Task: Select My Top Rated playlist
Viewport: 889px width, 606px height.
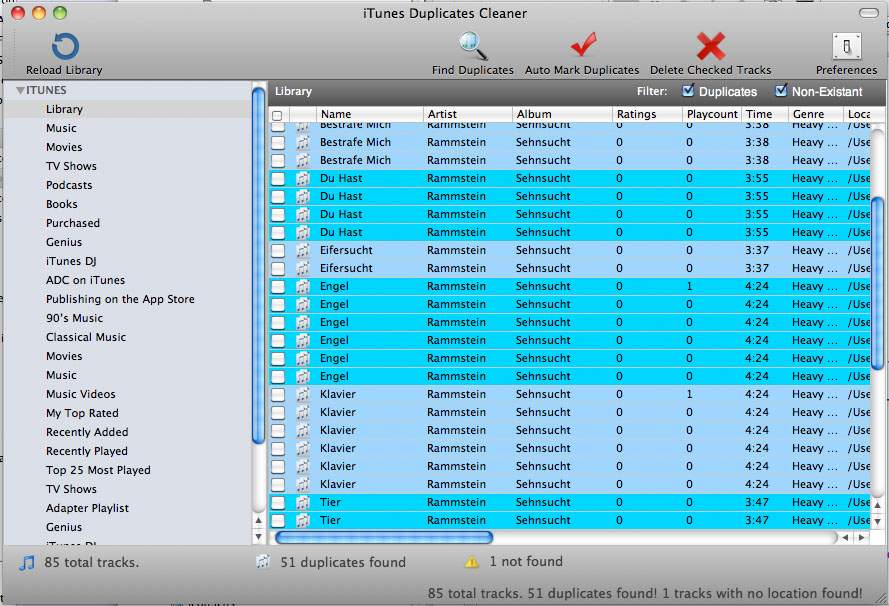Action: (82, 413)
